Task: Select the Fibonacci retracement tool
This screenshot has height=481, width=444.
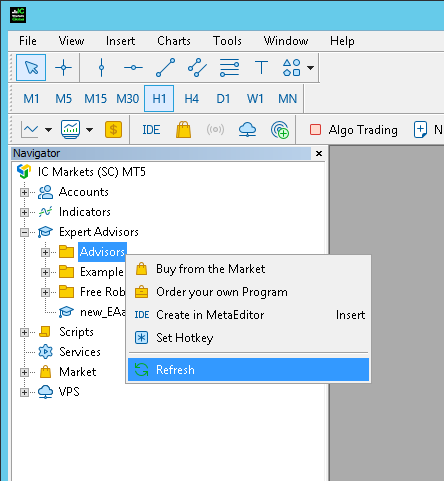Action: click(229, 68)
